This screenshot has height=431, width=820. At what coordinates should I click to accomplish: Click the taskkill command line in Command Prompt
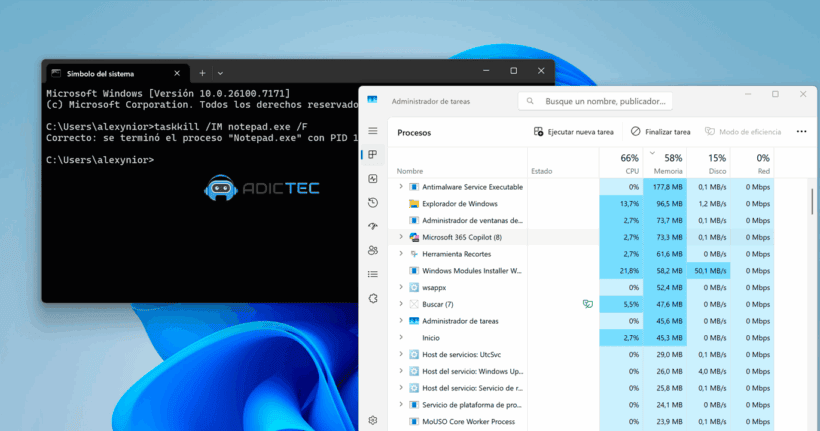tap(177, 127)
